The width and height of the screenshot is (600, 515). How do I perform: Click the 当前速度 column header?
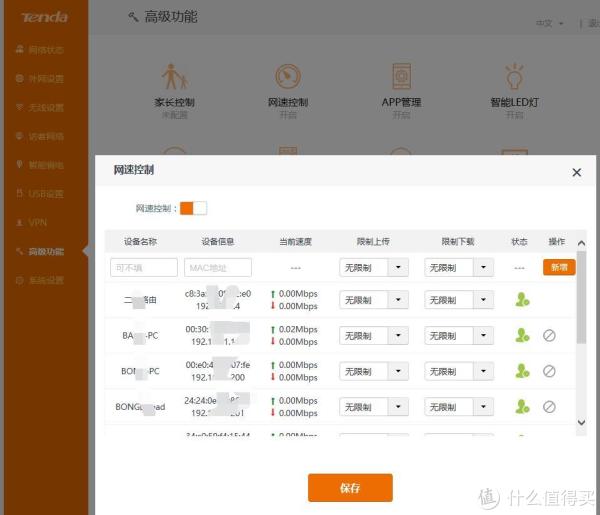(x=295, y=241)
